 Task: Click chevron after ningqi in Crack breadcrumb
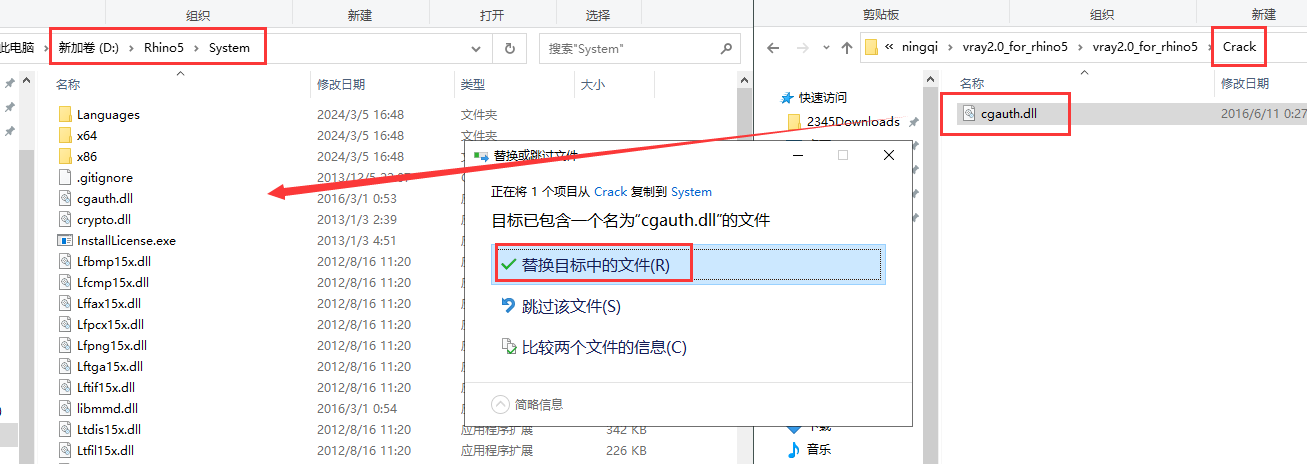coord(950,48)
